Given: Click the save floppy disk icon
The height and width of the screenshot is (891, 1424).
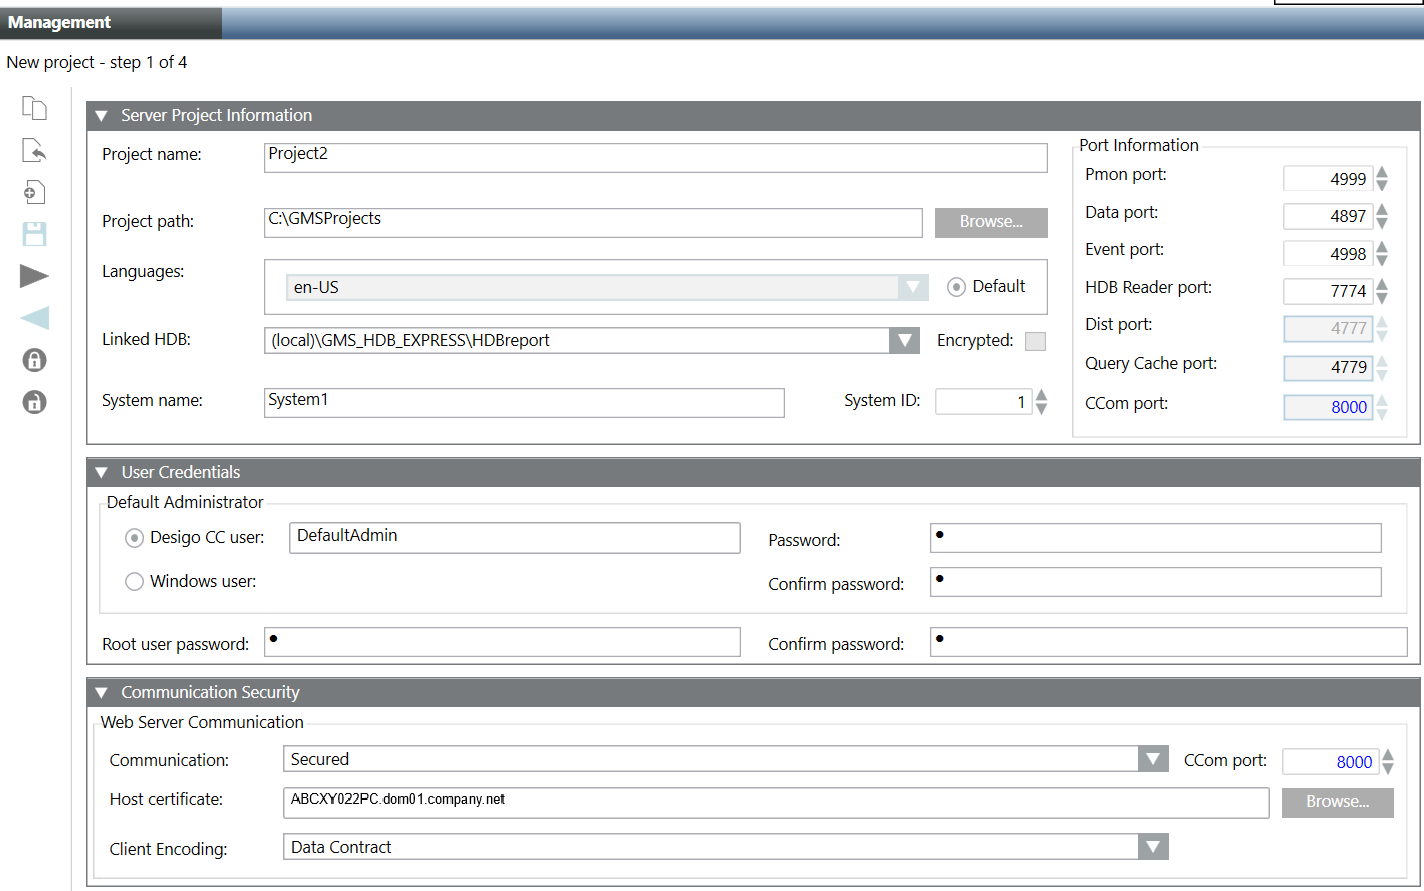Looking at the screenshot, I should click(35, 234).
